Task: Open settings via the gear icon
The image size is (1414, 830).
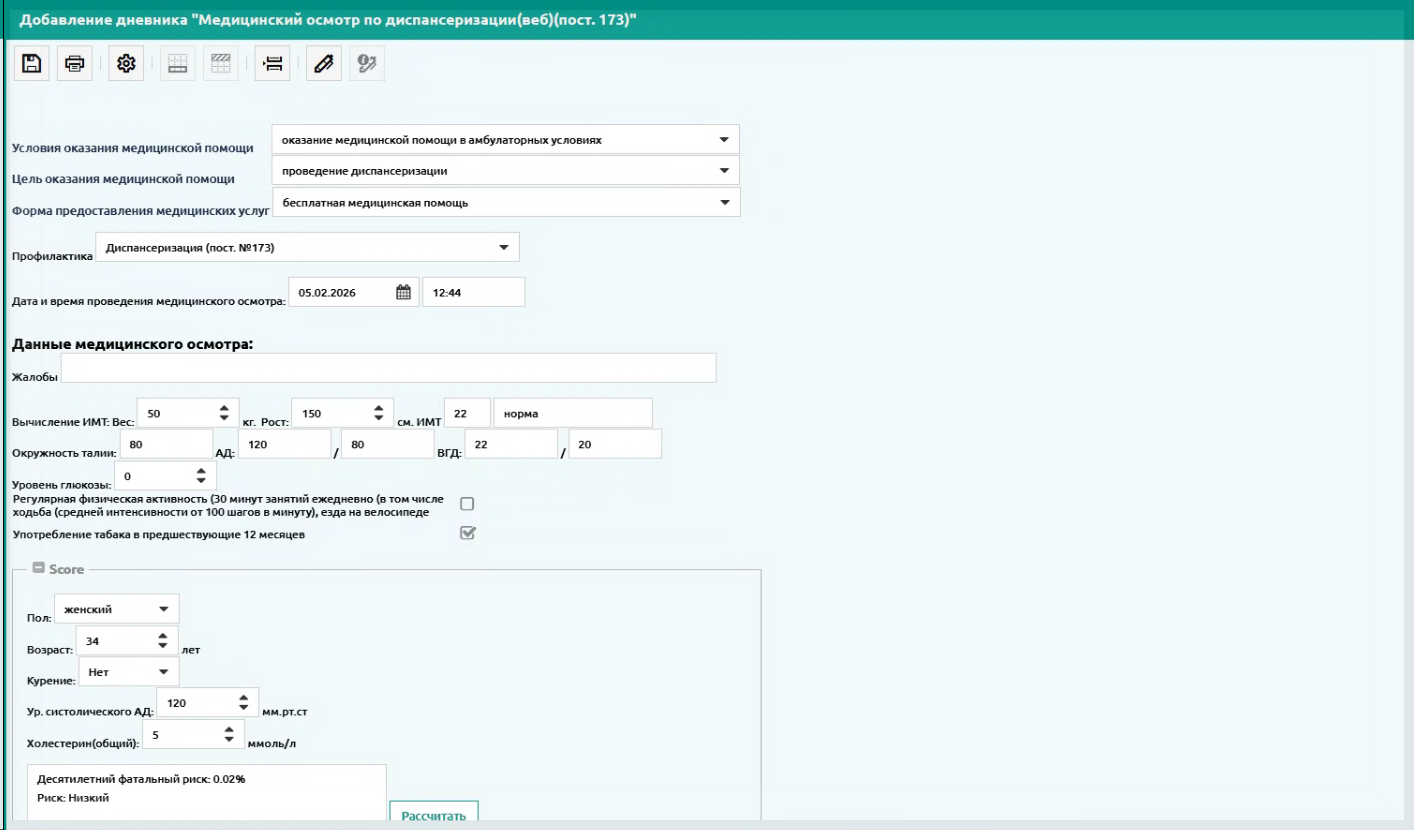Action: point(126,64)
